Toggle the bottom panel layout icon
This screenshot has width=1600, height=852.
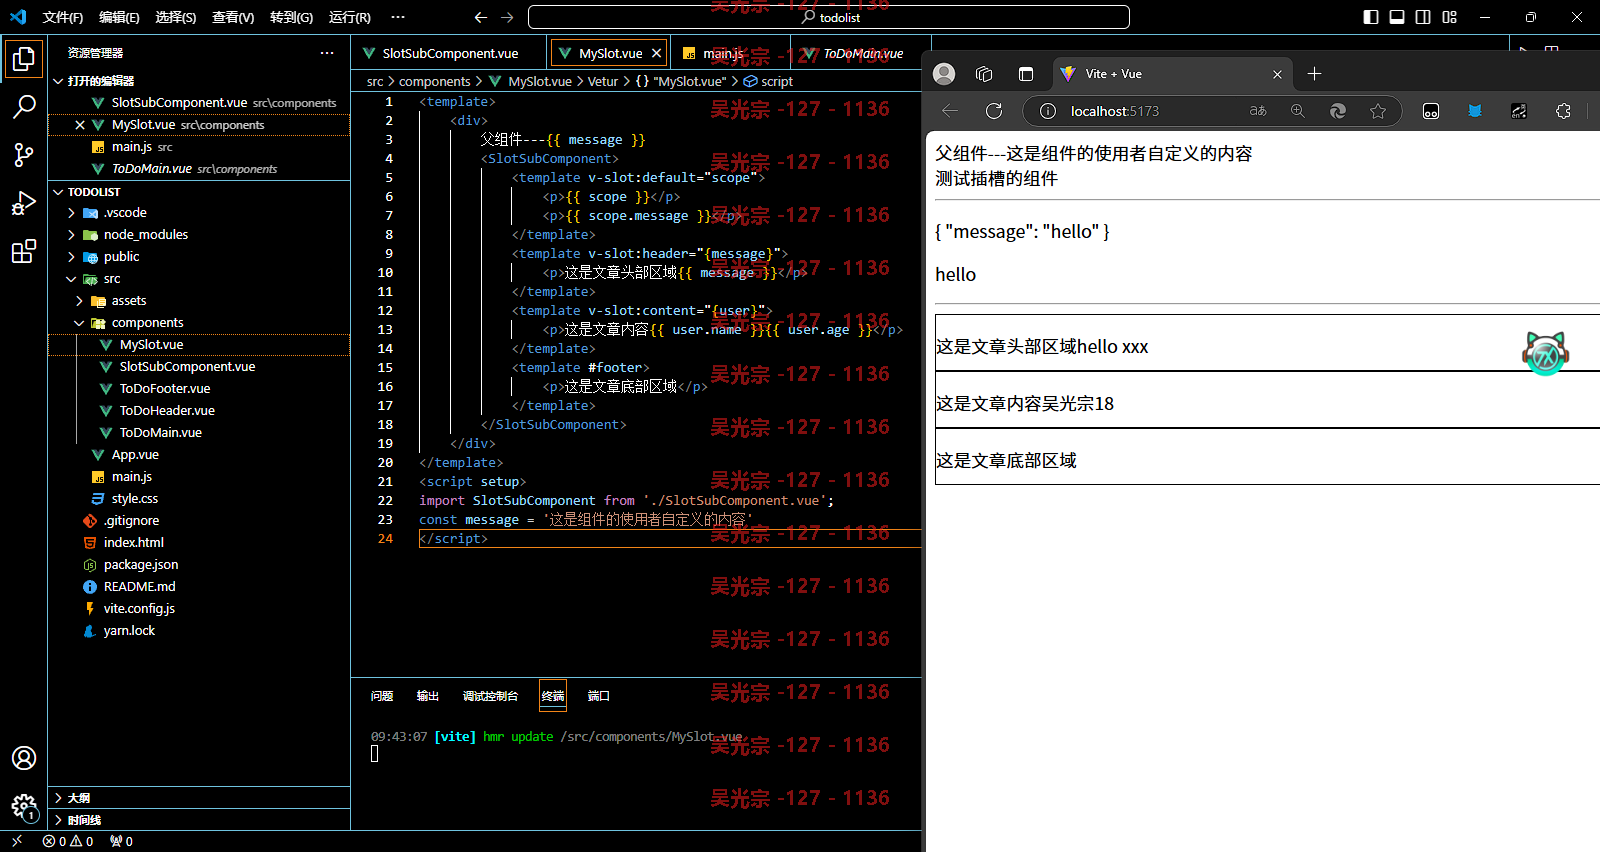tap(1397, 17)
